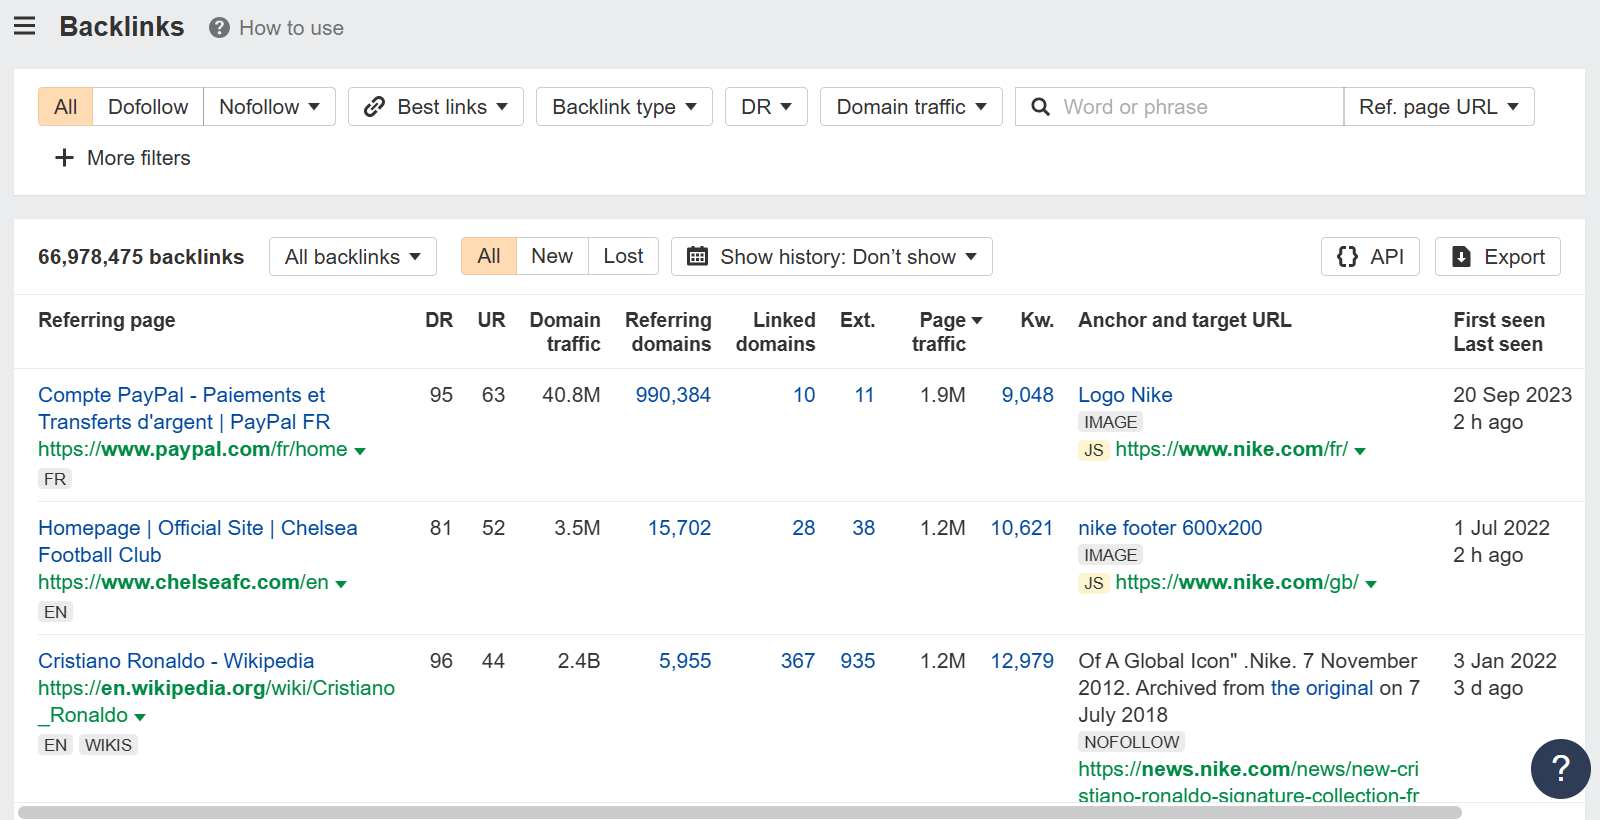
Task: Open the floating help question button
Action: click(1560, 768)
